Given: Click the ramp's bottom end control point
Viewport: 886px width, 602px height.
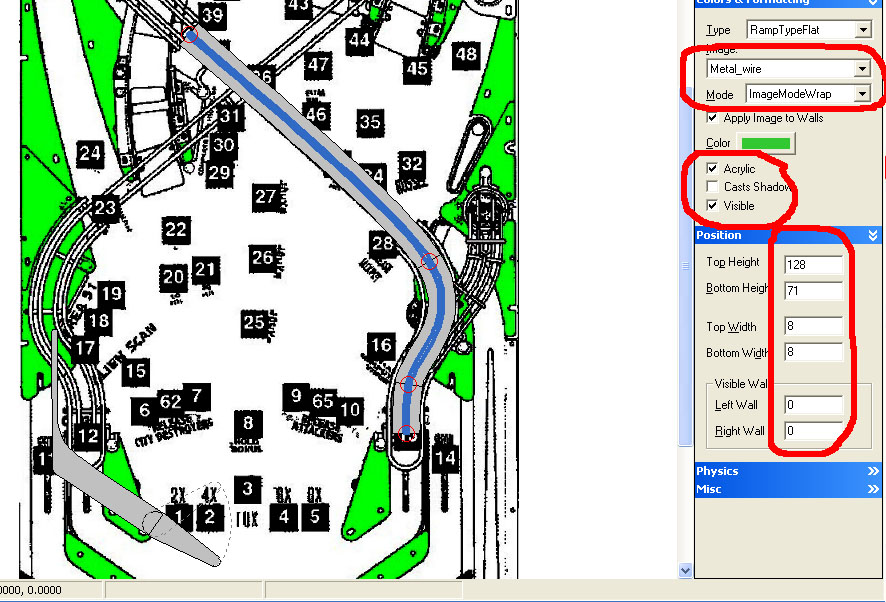Looking at the screenshot, I should (x=407, y=433).
